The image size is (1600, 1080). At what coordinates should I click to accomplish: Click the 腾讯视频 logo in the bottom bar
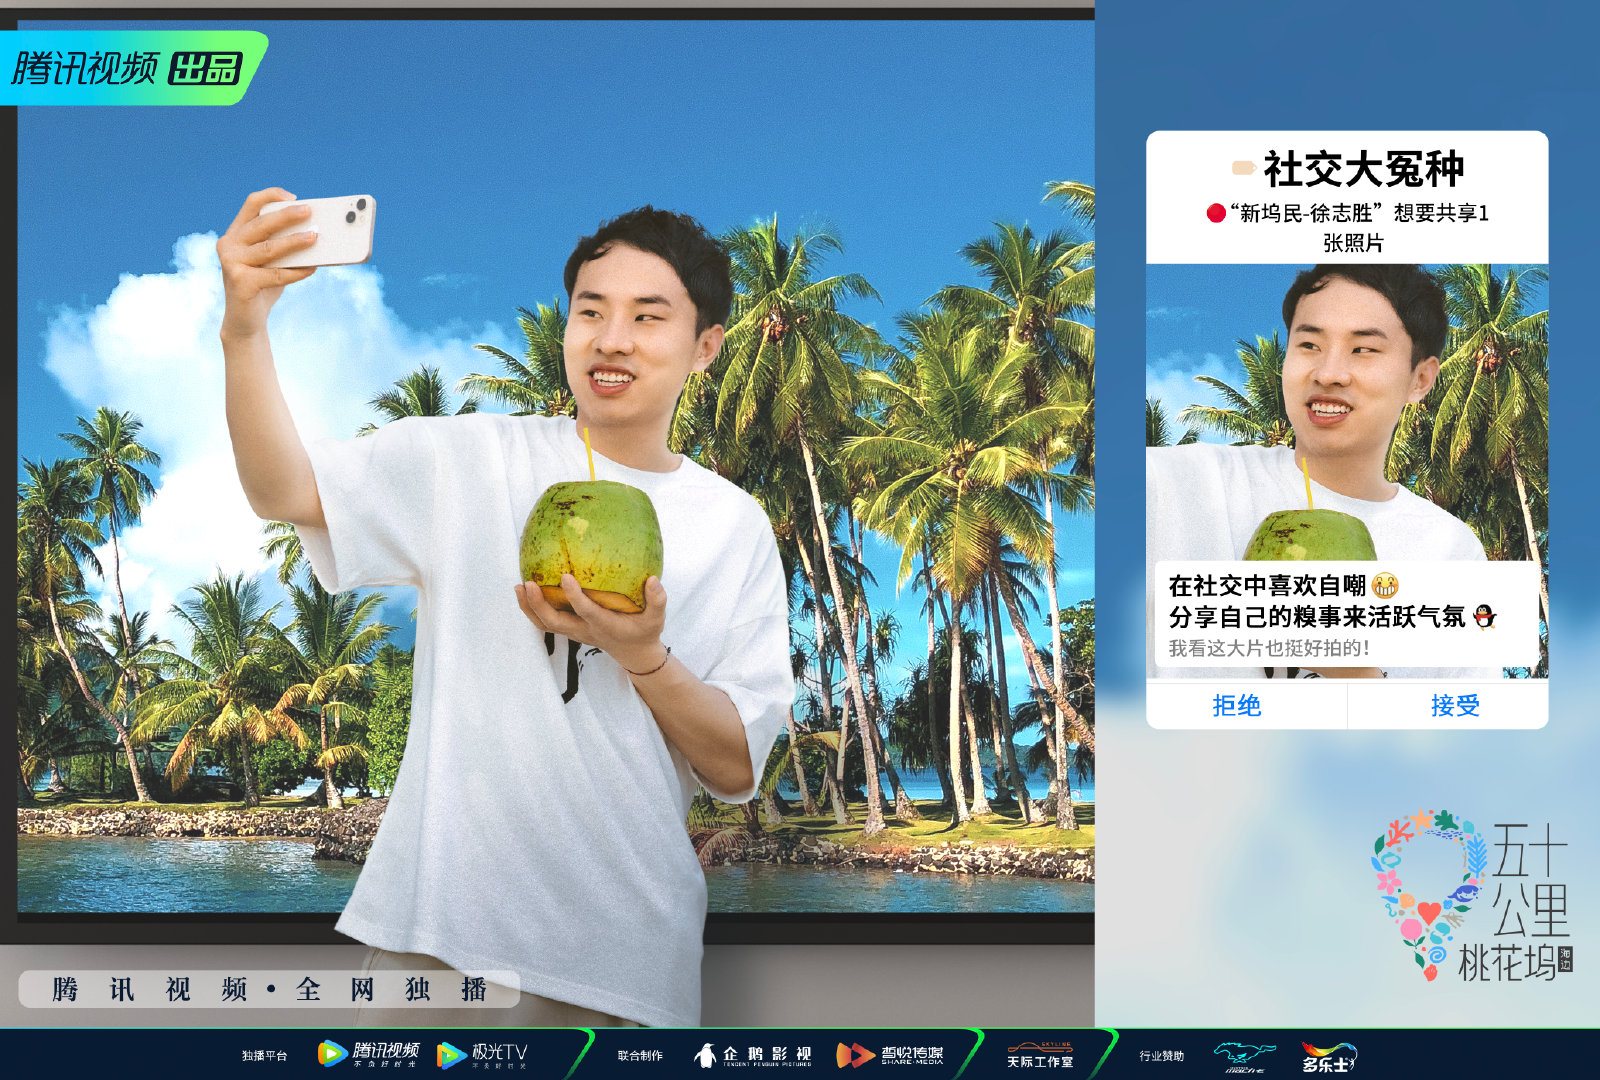point(368,1054)
